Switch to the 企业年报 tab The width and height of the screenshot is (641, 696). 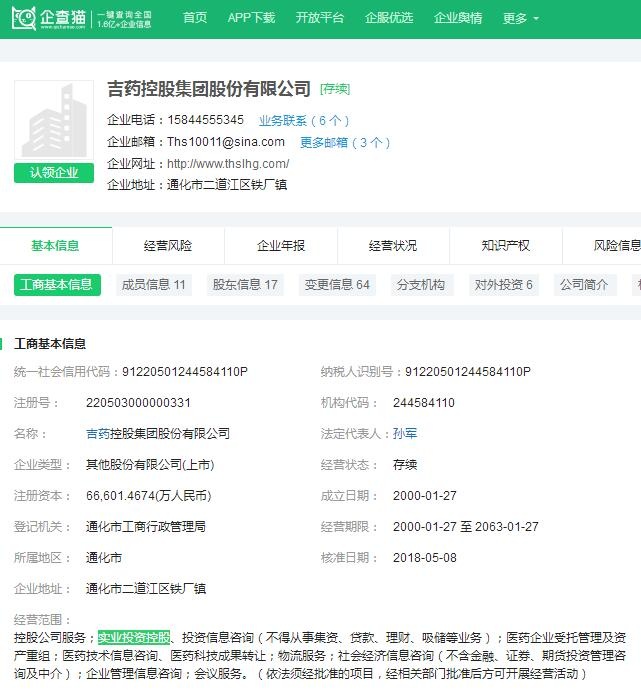281,246
